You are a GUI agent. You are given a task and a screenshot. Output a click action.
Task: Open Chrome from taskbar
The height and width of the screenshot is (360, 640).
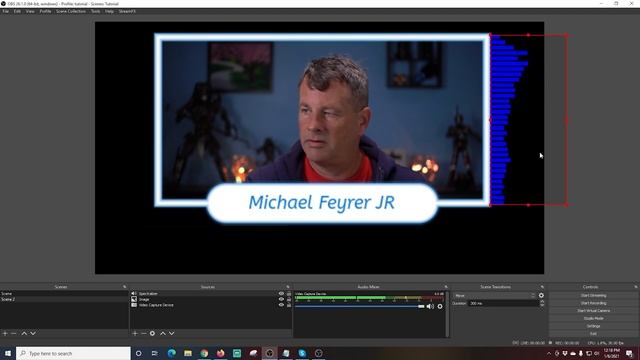[x=204, y=353]
